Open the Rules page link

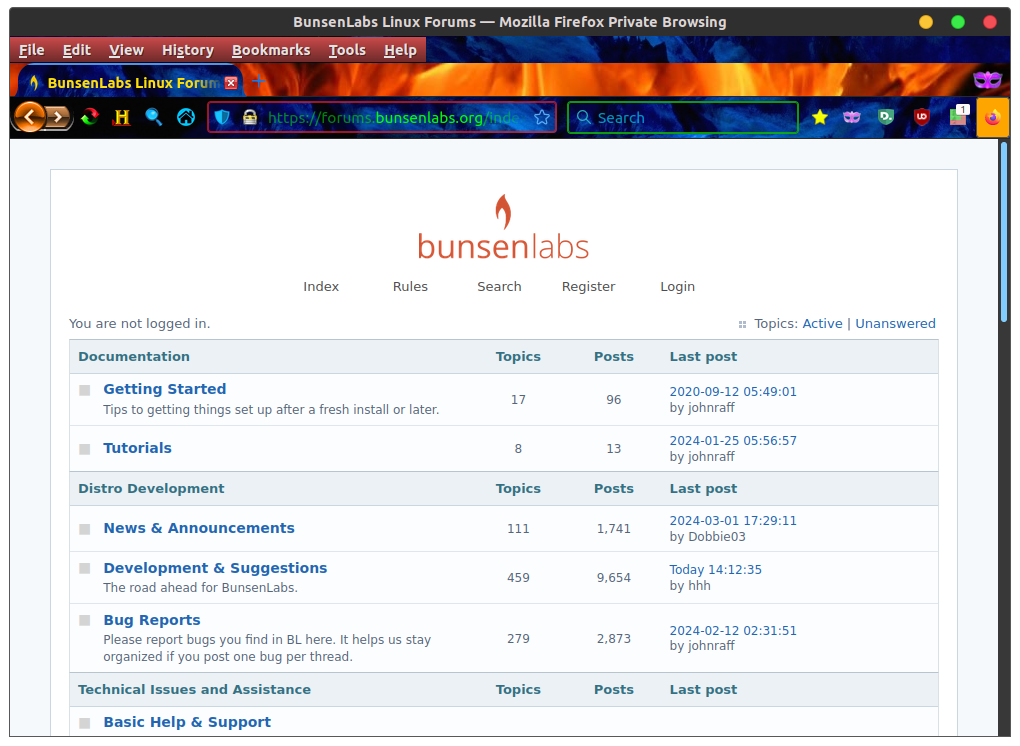(410, 286)
